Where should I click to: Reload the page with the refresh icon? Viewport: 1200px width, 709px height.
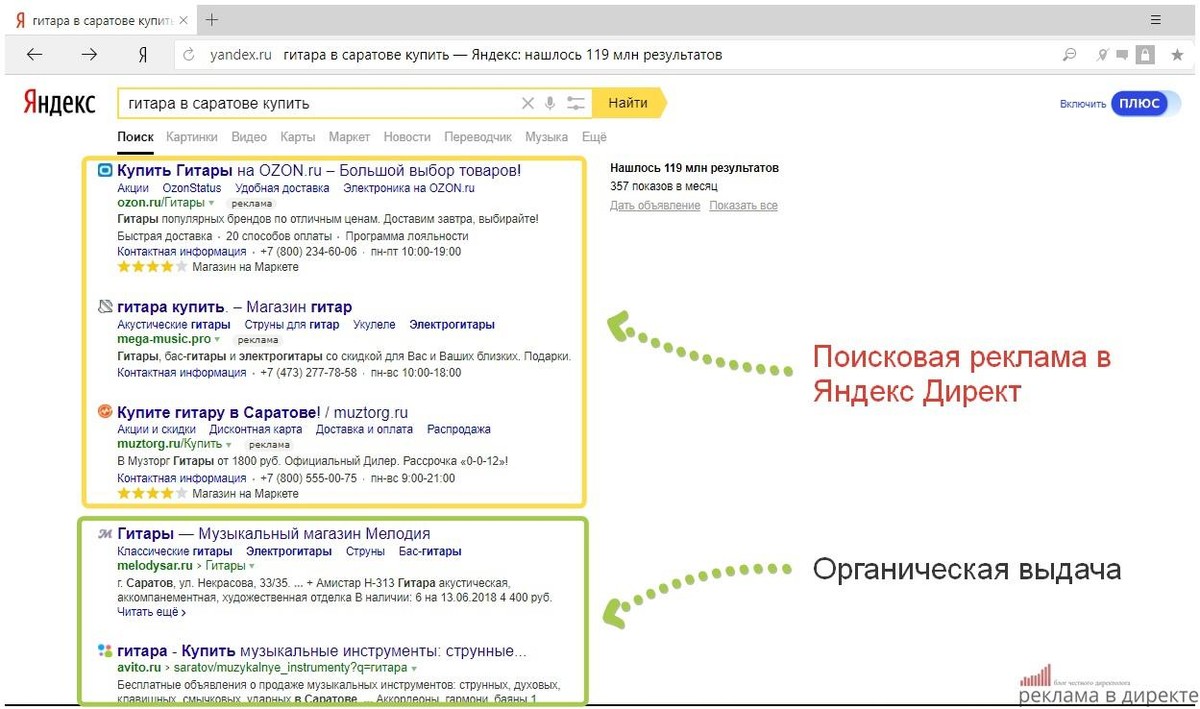[x=190, y=56]
